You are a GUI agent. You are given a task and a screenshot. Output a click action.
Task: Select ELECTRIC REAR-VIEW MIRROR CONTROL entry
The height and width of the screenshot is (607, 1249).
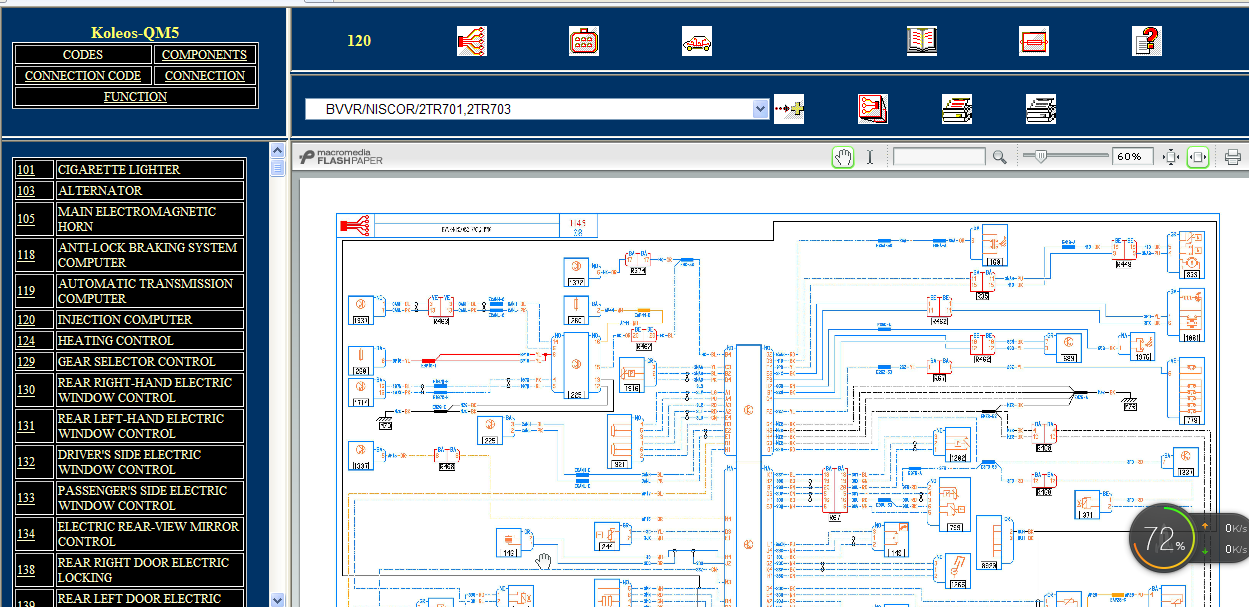150,534
